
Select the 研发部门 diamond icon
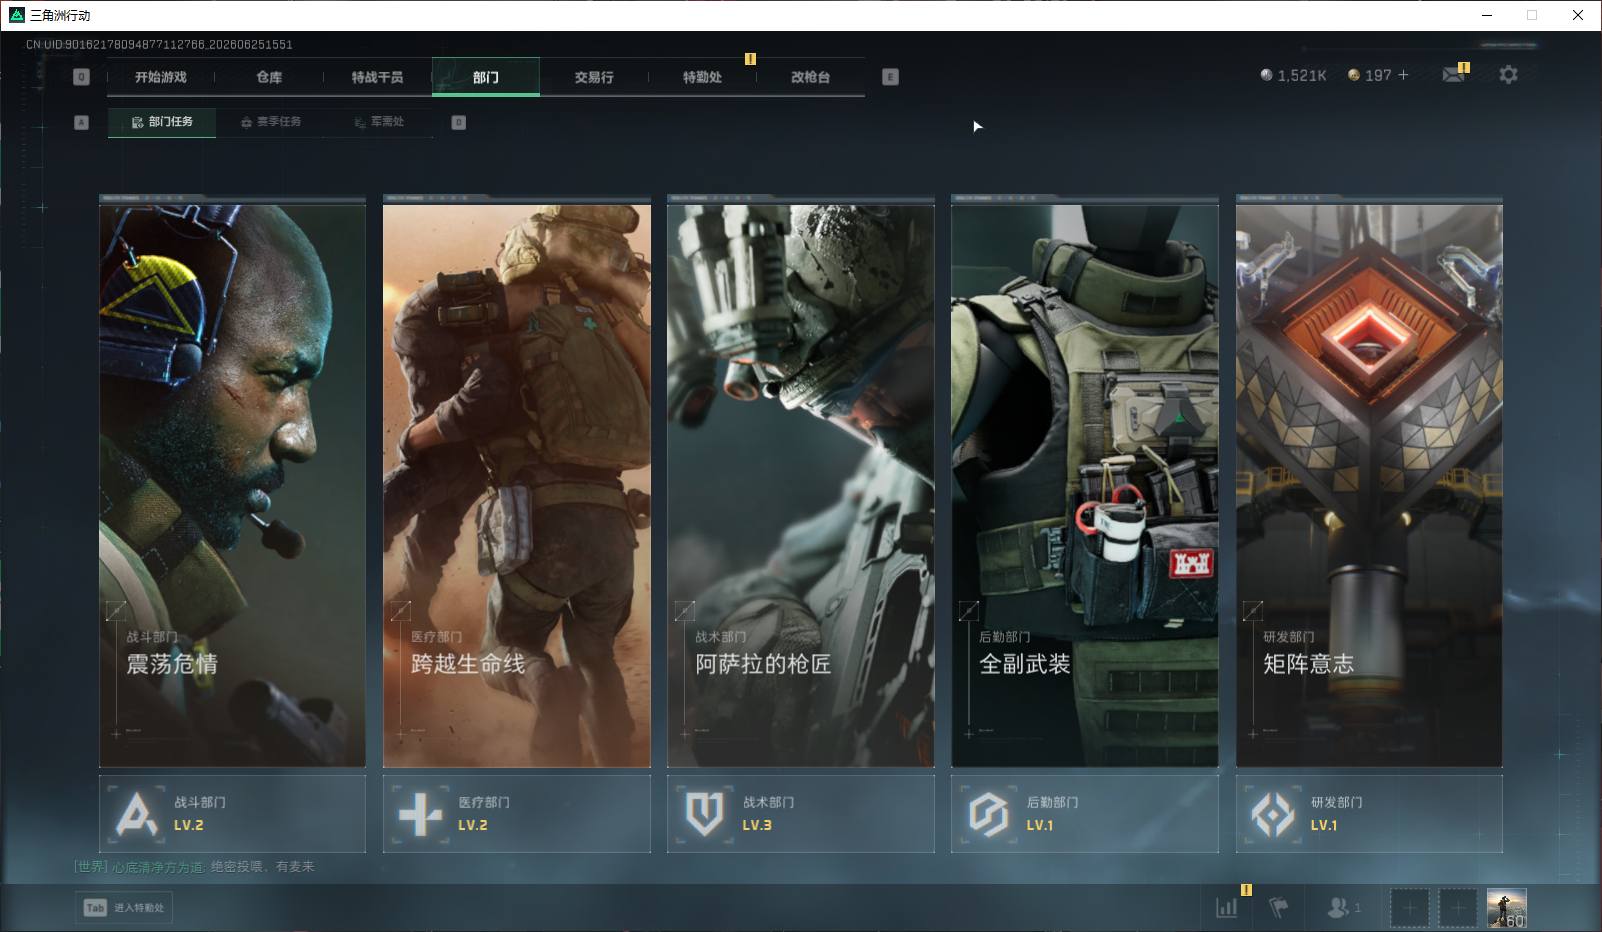coord(1273,814)
